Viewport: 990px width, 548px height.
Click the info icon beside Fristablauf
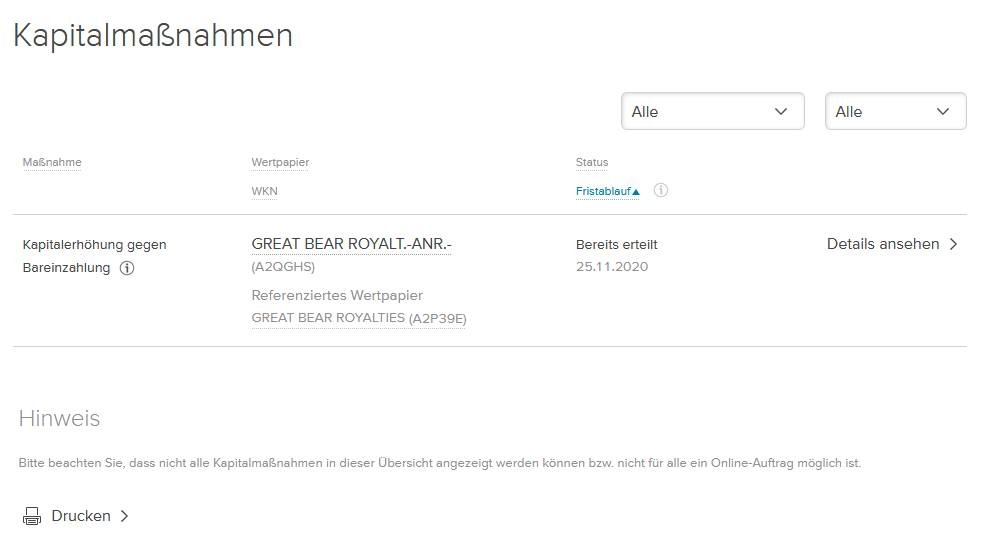click(x=660, y=190)
